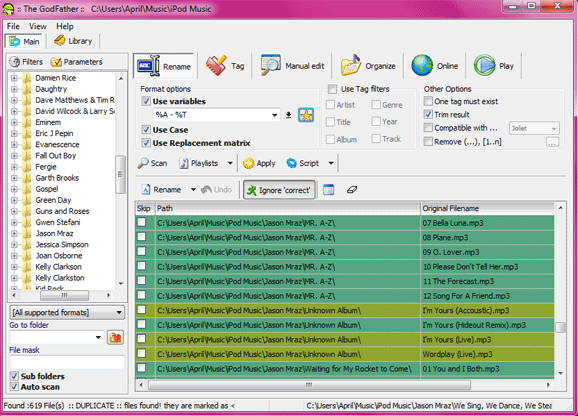Open the Manual edit tool

coord(292,66)
